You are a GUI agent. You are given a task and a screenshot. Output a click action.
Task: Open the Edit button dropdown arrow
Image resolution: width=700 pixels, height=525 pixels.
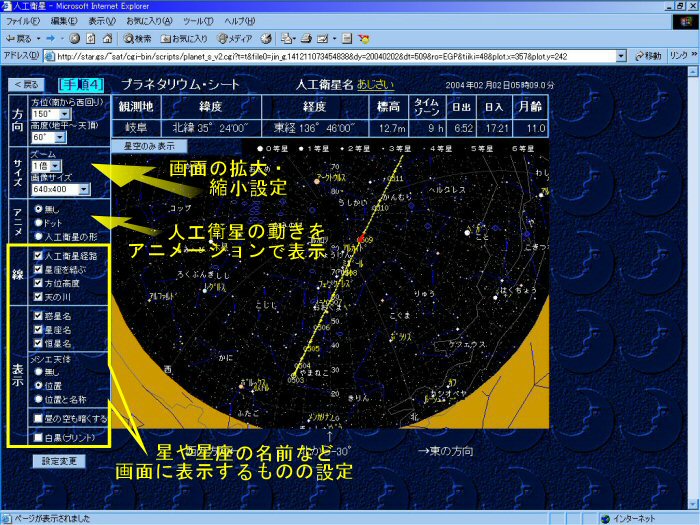334,39
